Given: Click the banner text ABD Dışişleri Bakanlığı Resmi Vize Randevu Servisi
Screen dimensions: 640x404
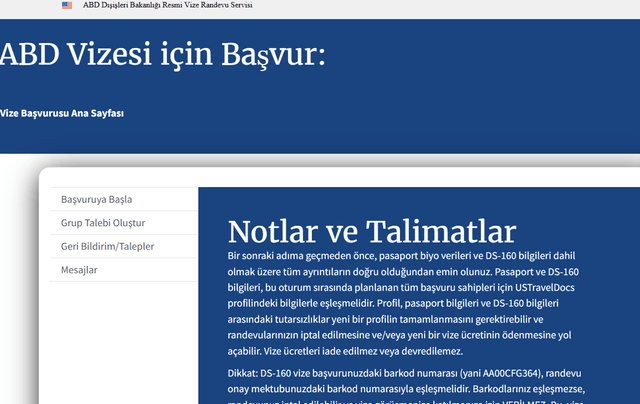Looking at the screenshot, I should coord(167,5).
